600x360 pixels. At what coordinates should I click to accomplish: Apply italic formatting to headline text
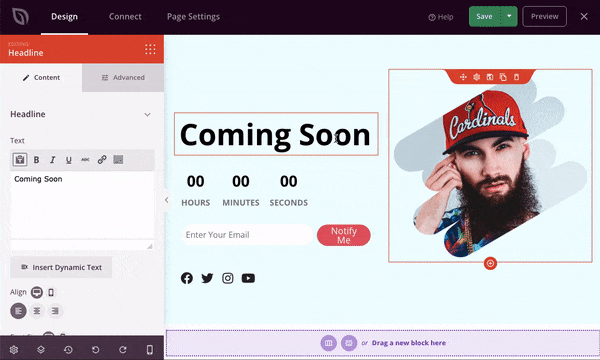[52, 160]
